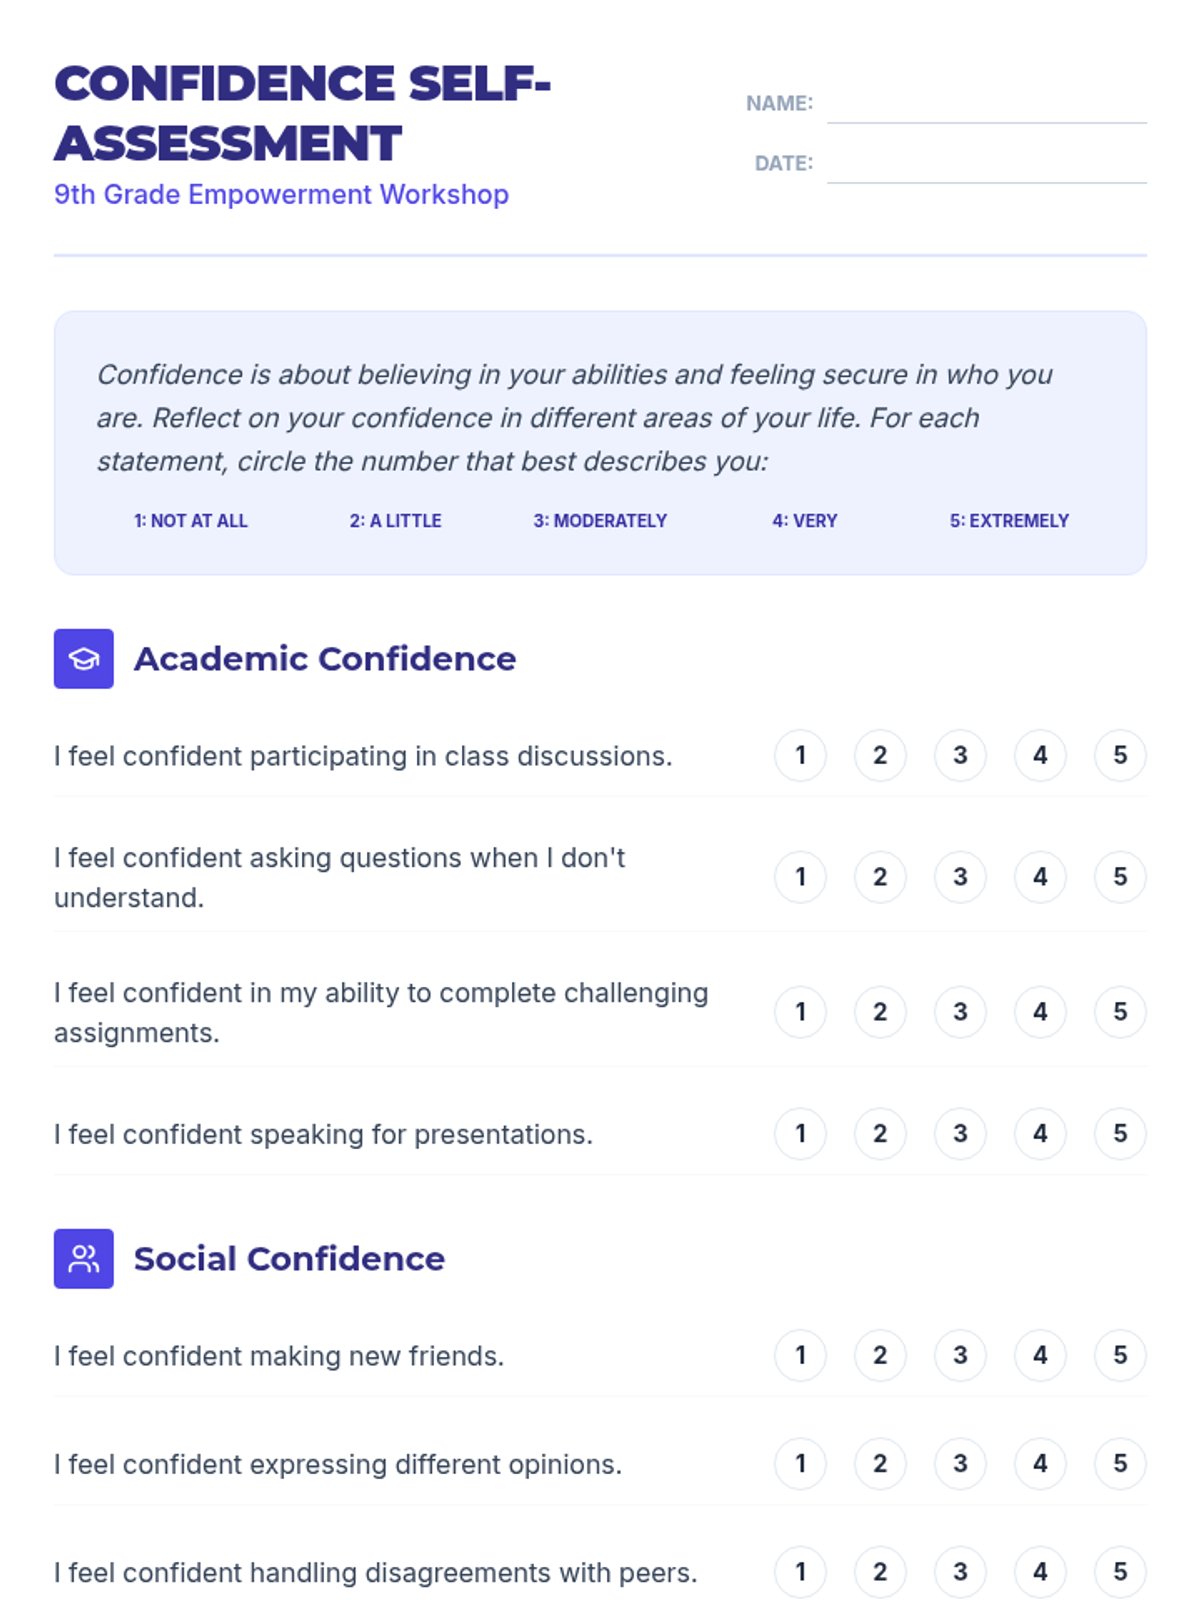Choose rating 1 for challenging assignments statement
This screenshot has width=1200, height=1600.
point(800,1012)
